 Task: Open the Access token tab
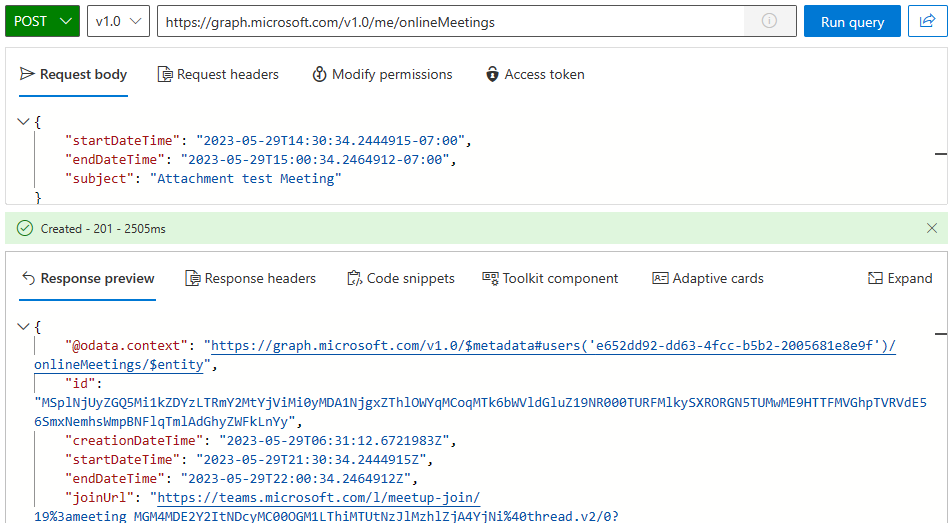[x=535, y=75]
